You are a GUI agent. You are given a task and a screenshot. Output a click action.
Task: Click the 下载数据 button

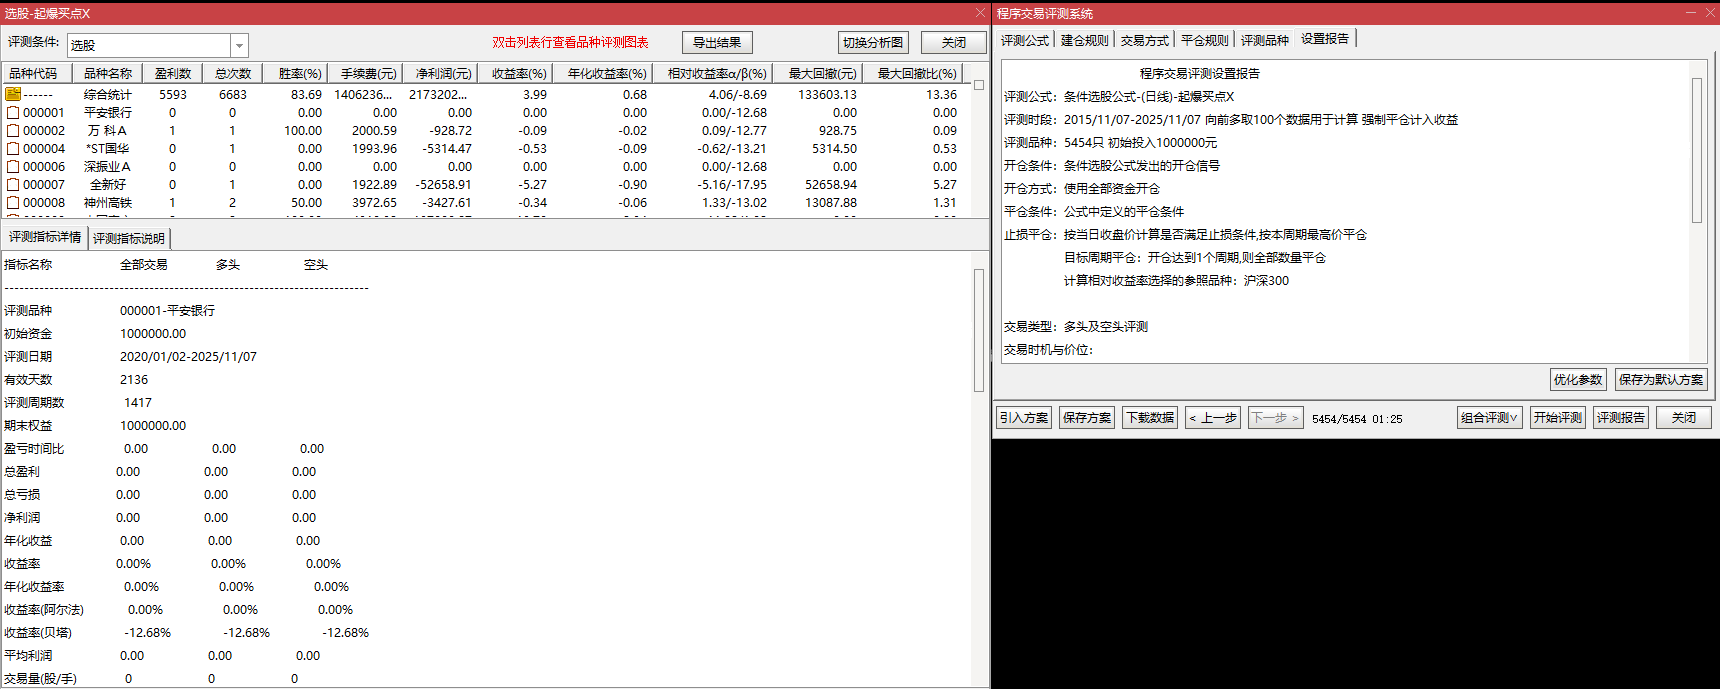(x=1150, y=418)
